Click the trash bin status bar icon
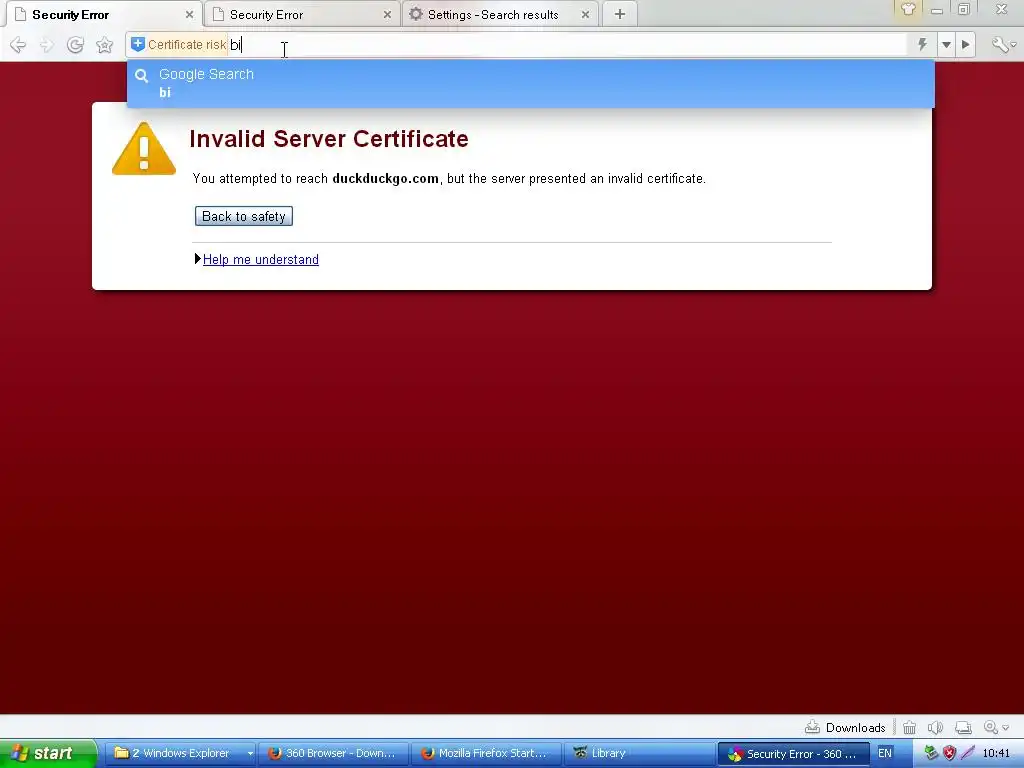This screenshot has width=1024, height=768. (x=909, y=727)
